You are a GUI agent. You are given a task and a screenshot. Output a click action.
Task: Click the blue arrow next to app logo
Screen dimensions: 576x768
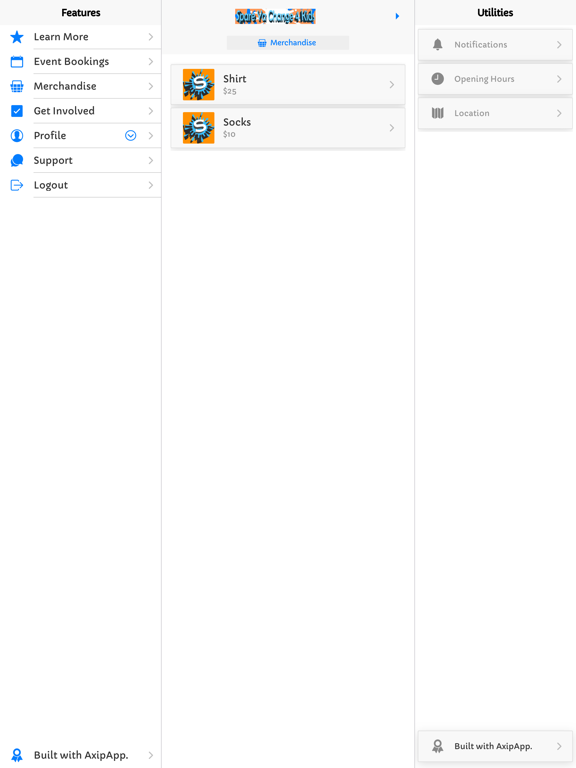tap(397, 16)
